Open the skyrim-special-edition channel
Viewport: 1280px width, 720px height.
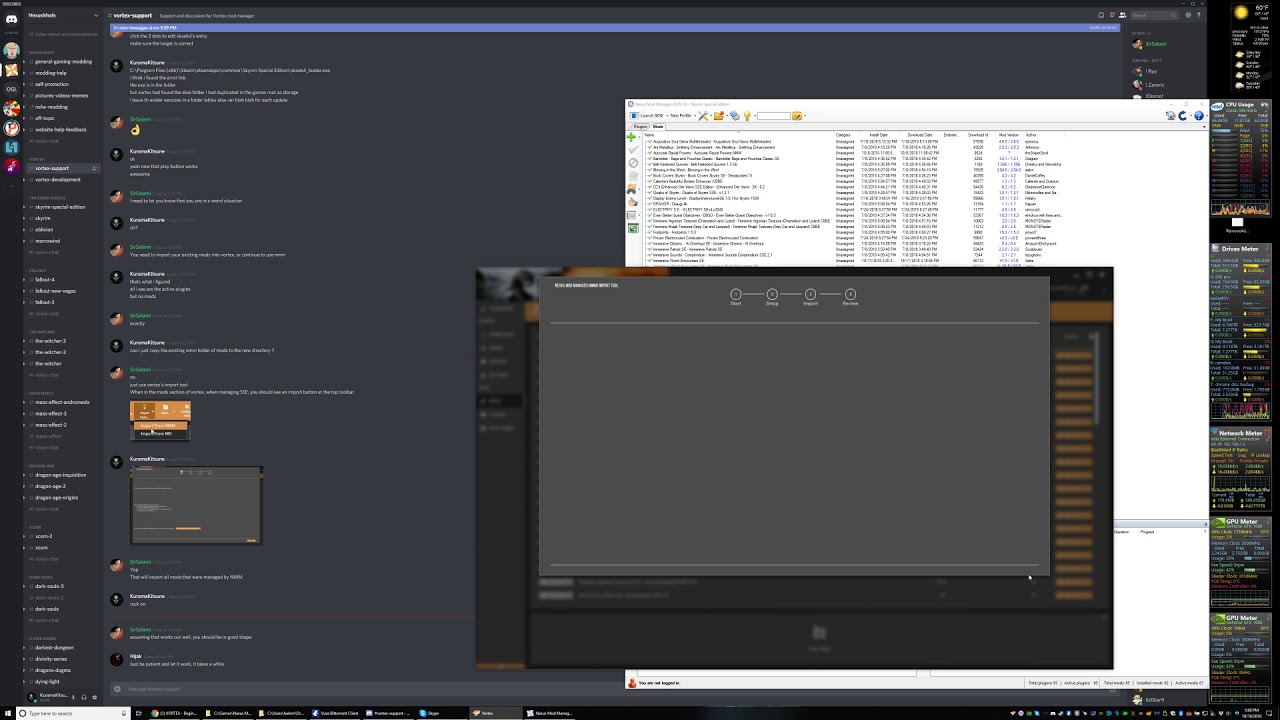click(60, 207)
